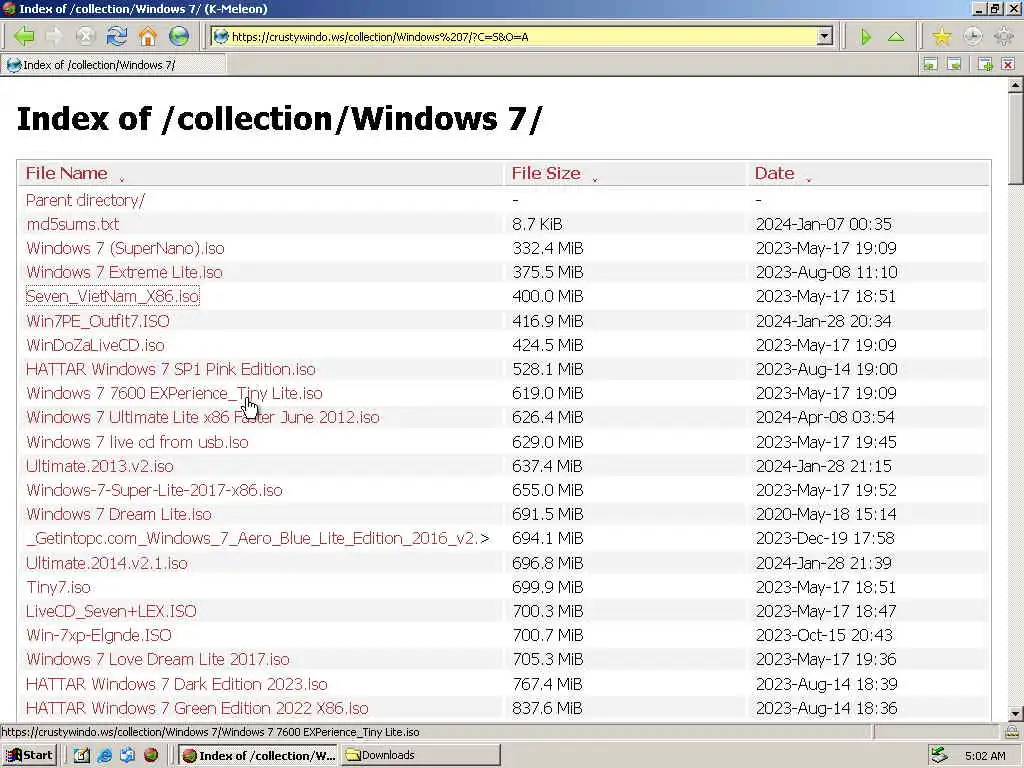Open the Windows Start menu
1024x768 pixels.
(x=30, y=756)
